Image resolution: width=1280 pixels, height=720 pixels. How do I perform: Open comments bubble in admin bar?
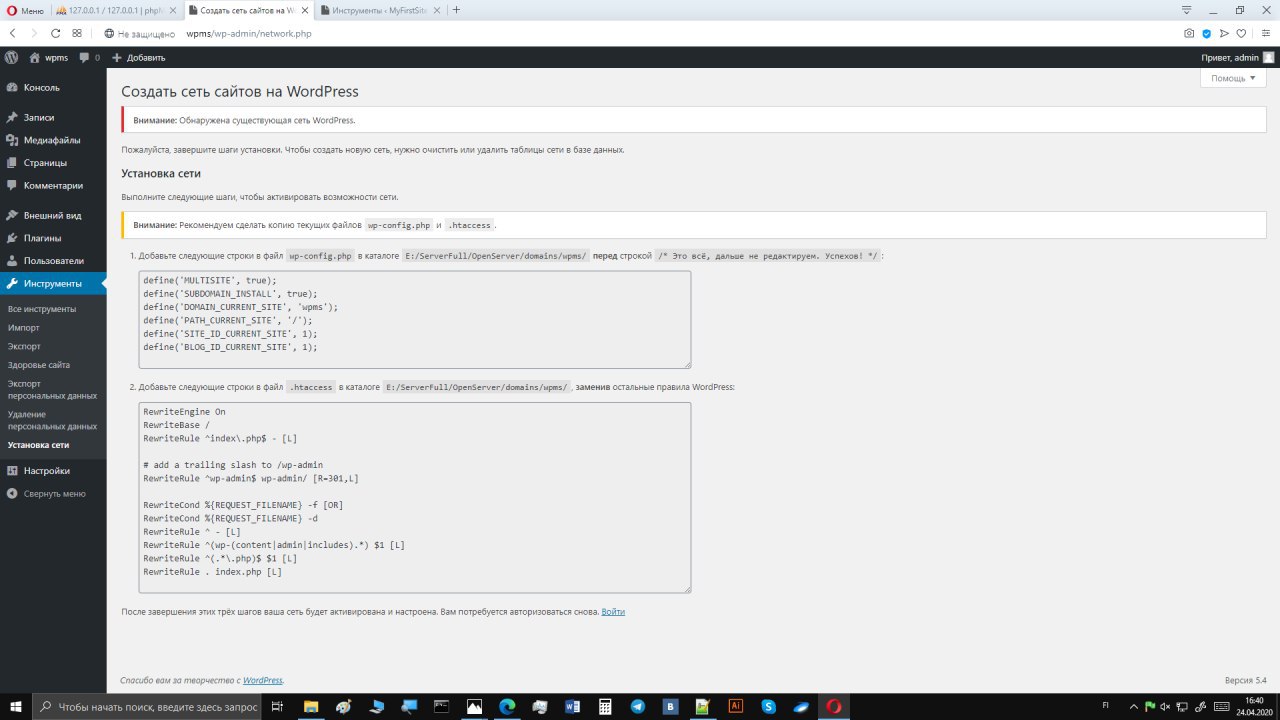pos(89,57)
